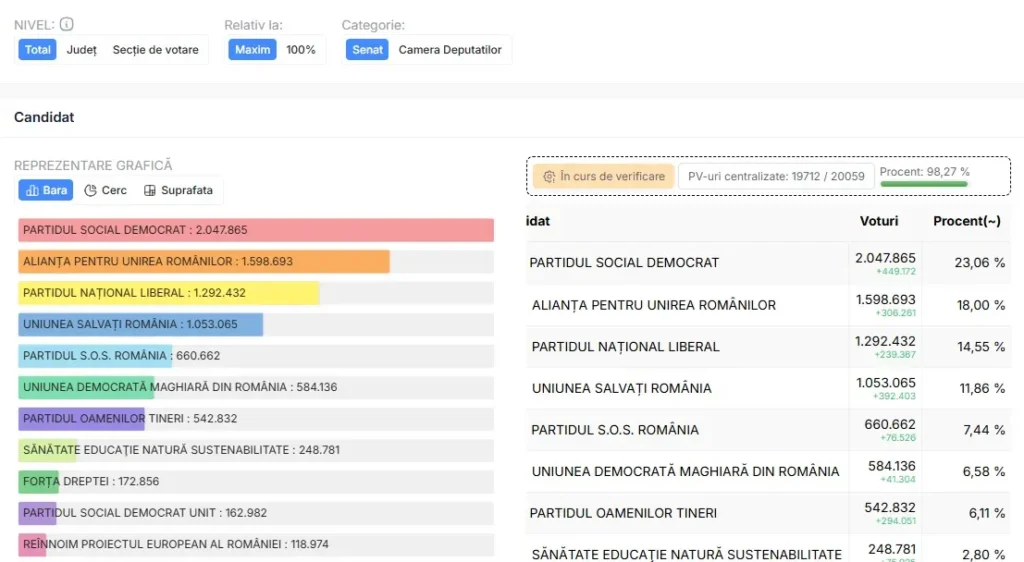This screenshot has height=562, width=1024.
Task: Click PV-uri centralizate counter
Action: click(x=776, y=176)
